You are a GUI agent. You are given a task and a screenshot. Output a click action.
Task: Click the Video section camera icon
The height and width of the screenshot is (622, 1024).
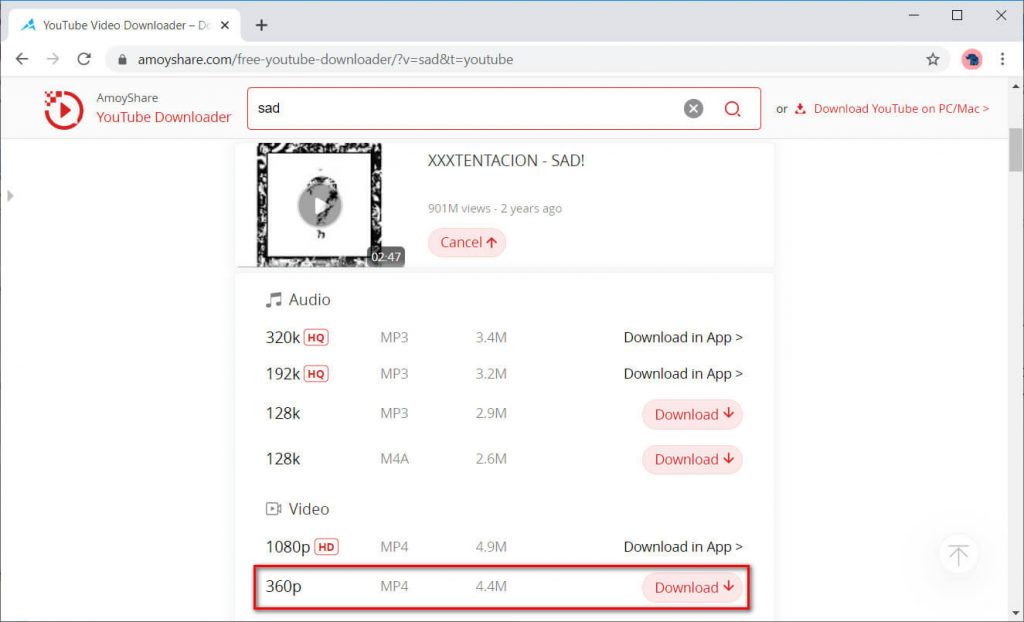tap(273, 508)
